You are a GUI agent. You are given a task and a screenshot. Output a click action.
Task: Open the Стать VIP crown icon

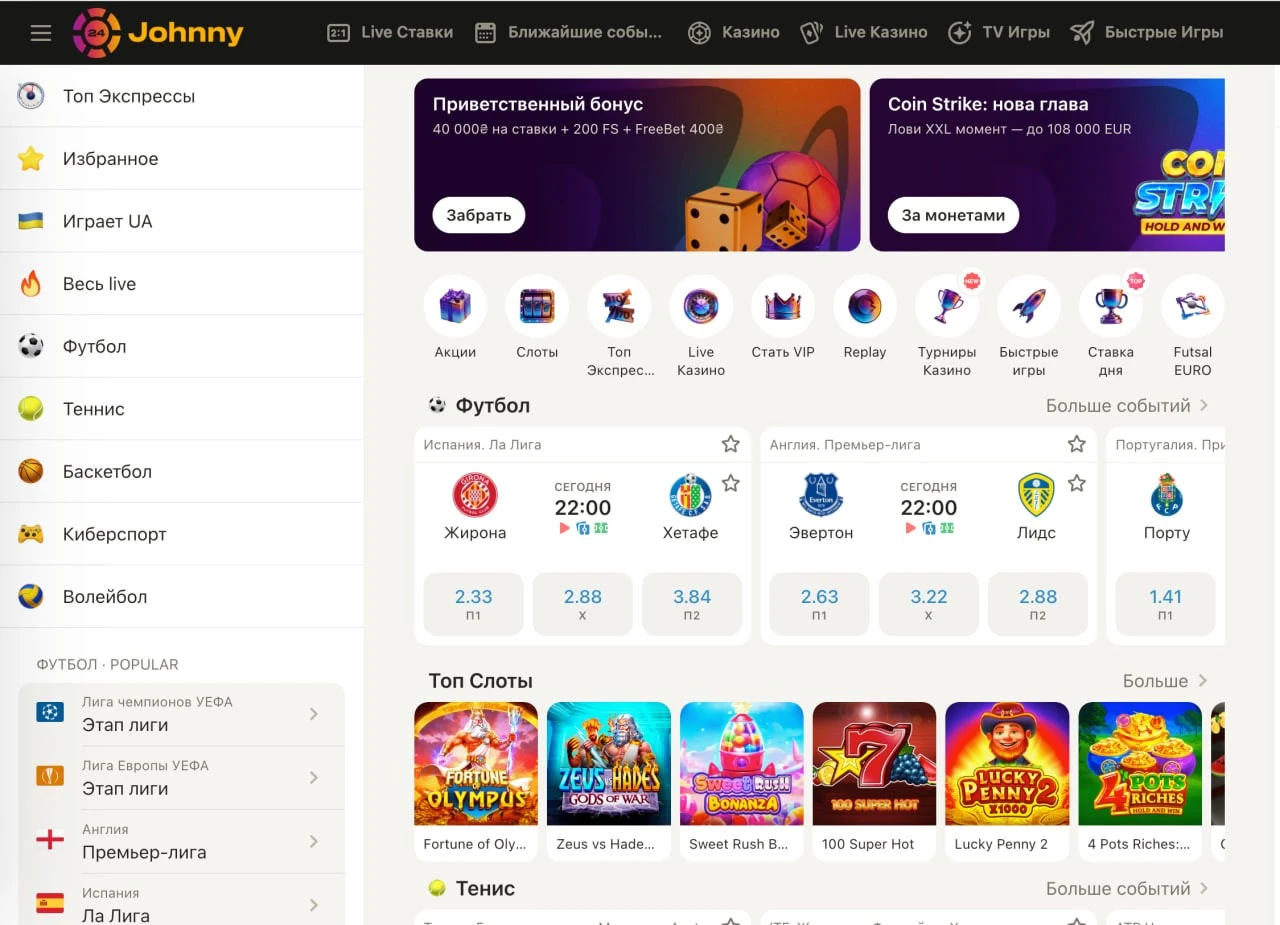(783, 306)
